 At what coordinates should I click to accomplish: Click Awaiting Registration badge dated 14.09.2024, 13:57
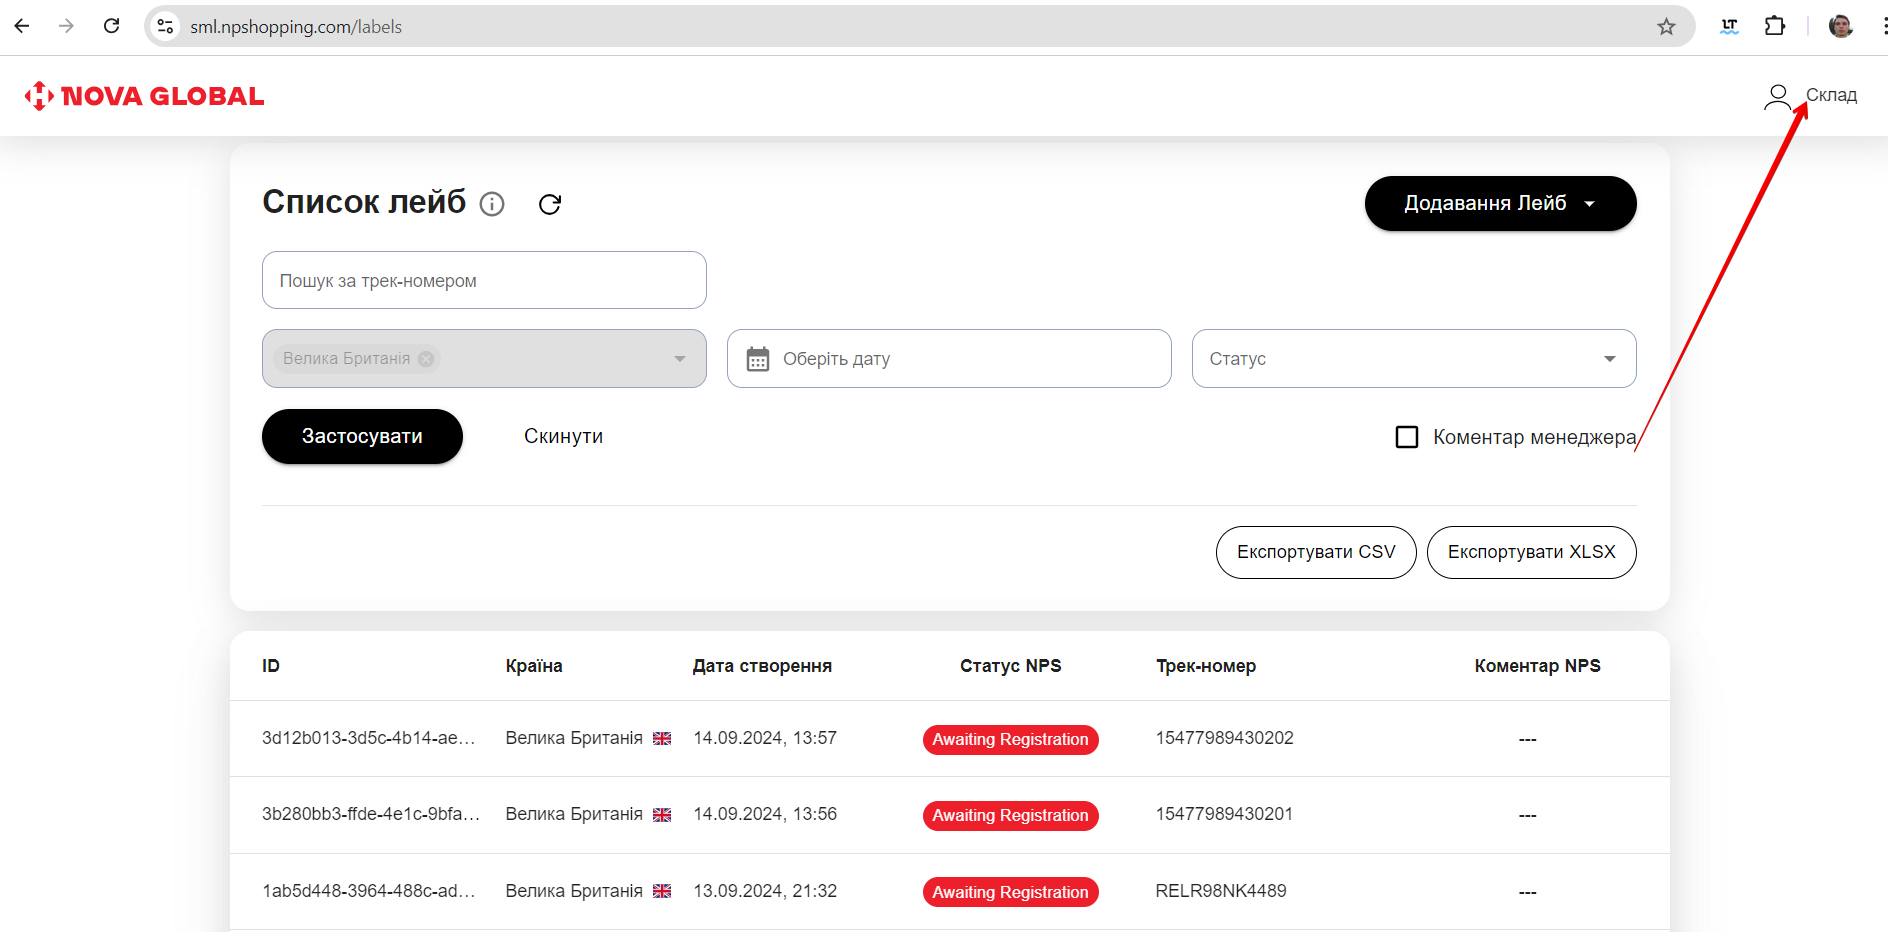pyautogui.click(x=1010, y=740)
